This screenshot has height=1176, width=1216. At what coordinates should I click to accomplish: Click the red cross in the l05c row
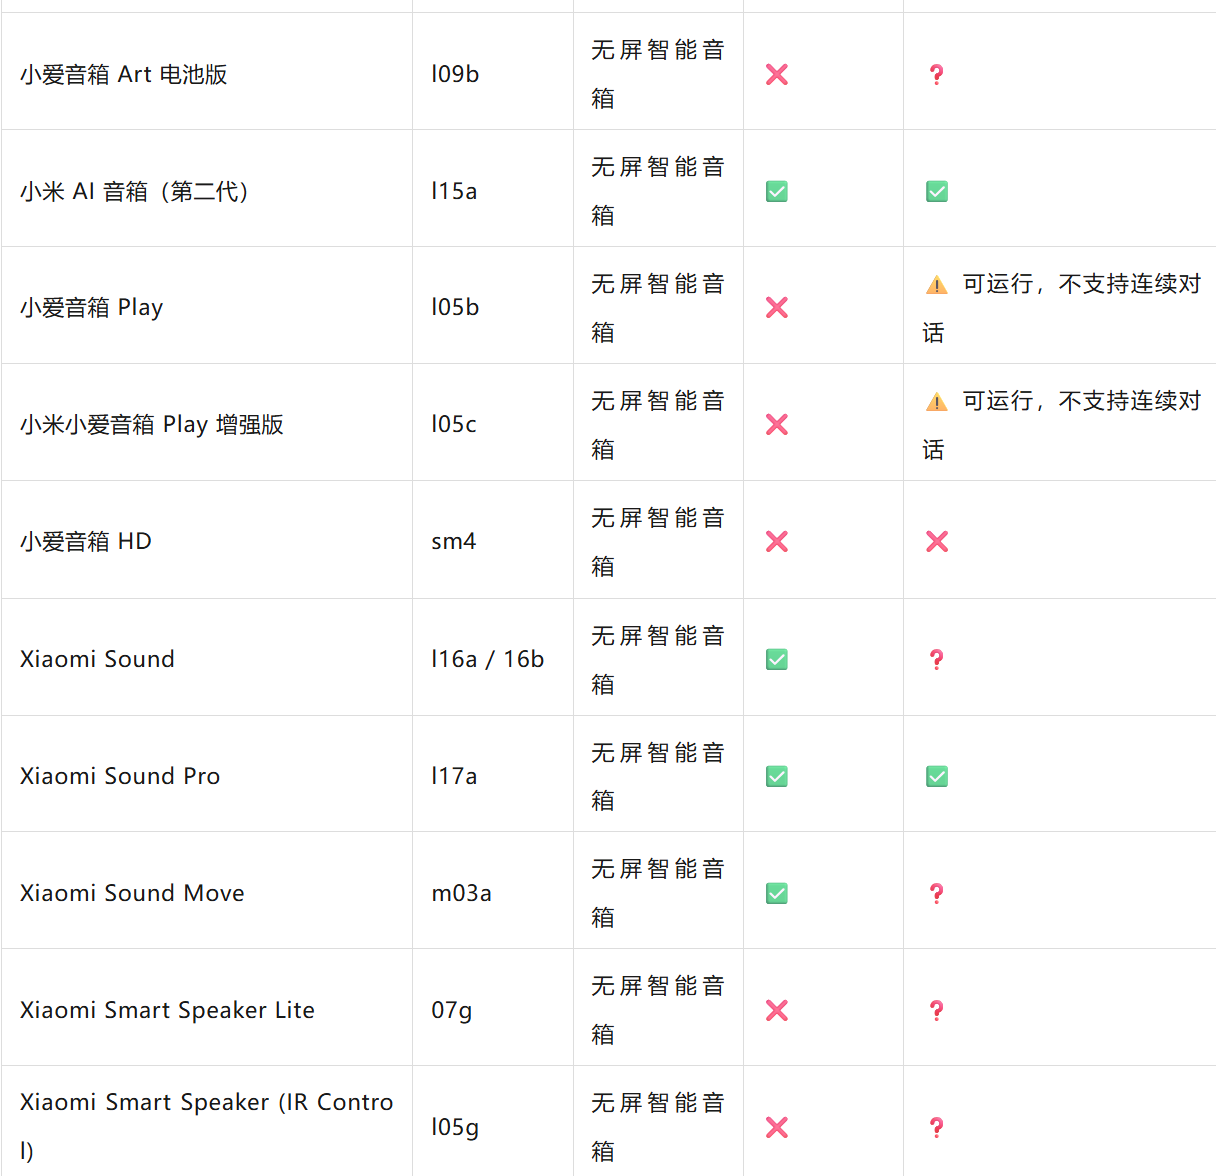pyautogui.click(x=777, y=425)
